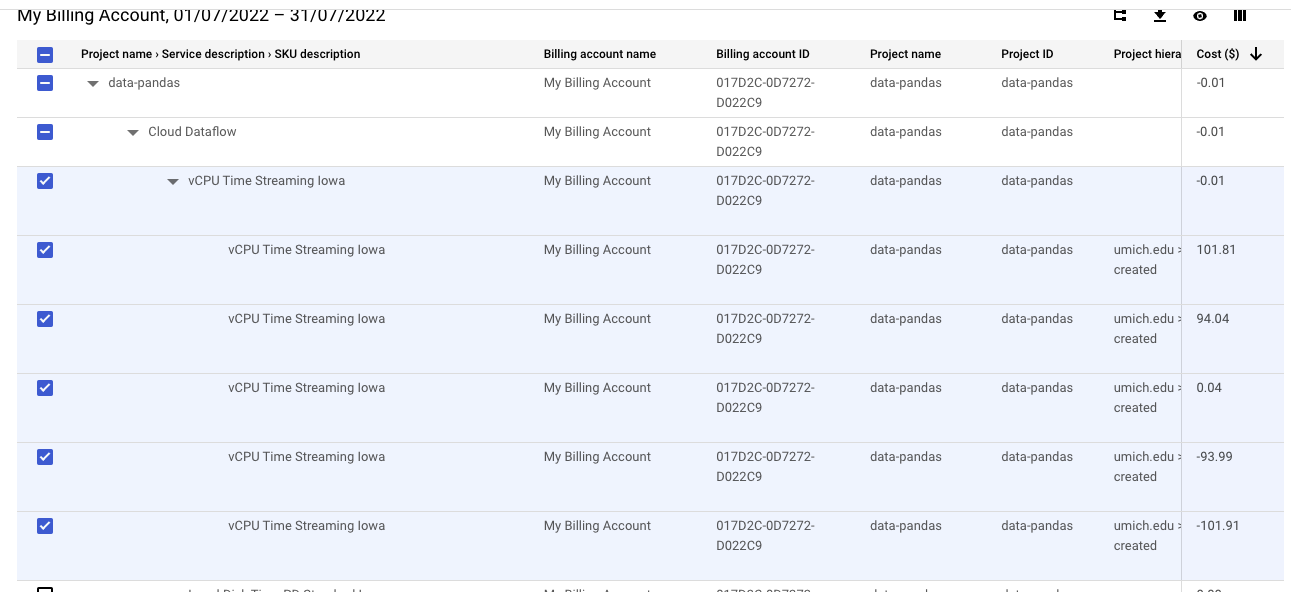Image resolution: width=1291 pixels, height=592 pixels.
Task: Uncheck the row with cost -93.99
Action: (45, 457)
